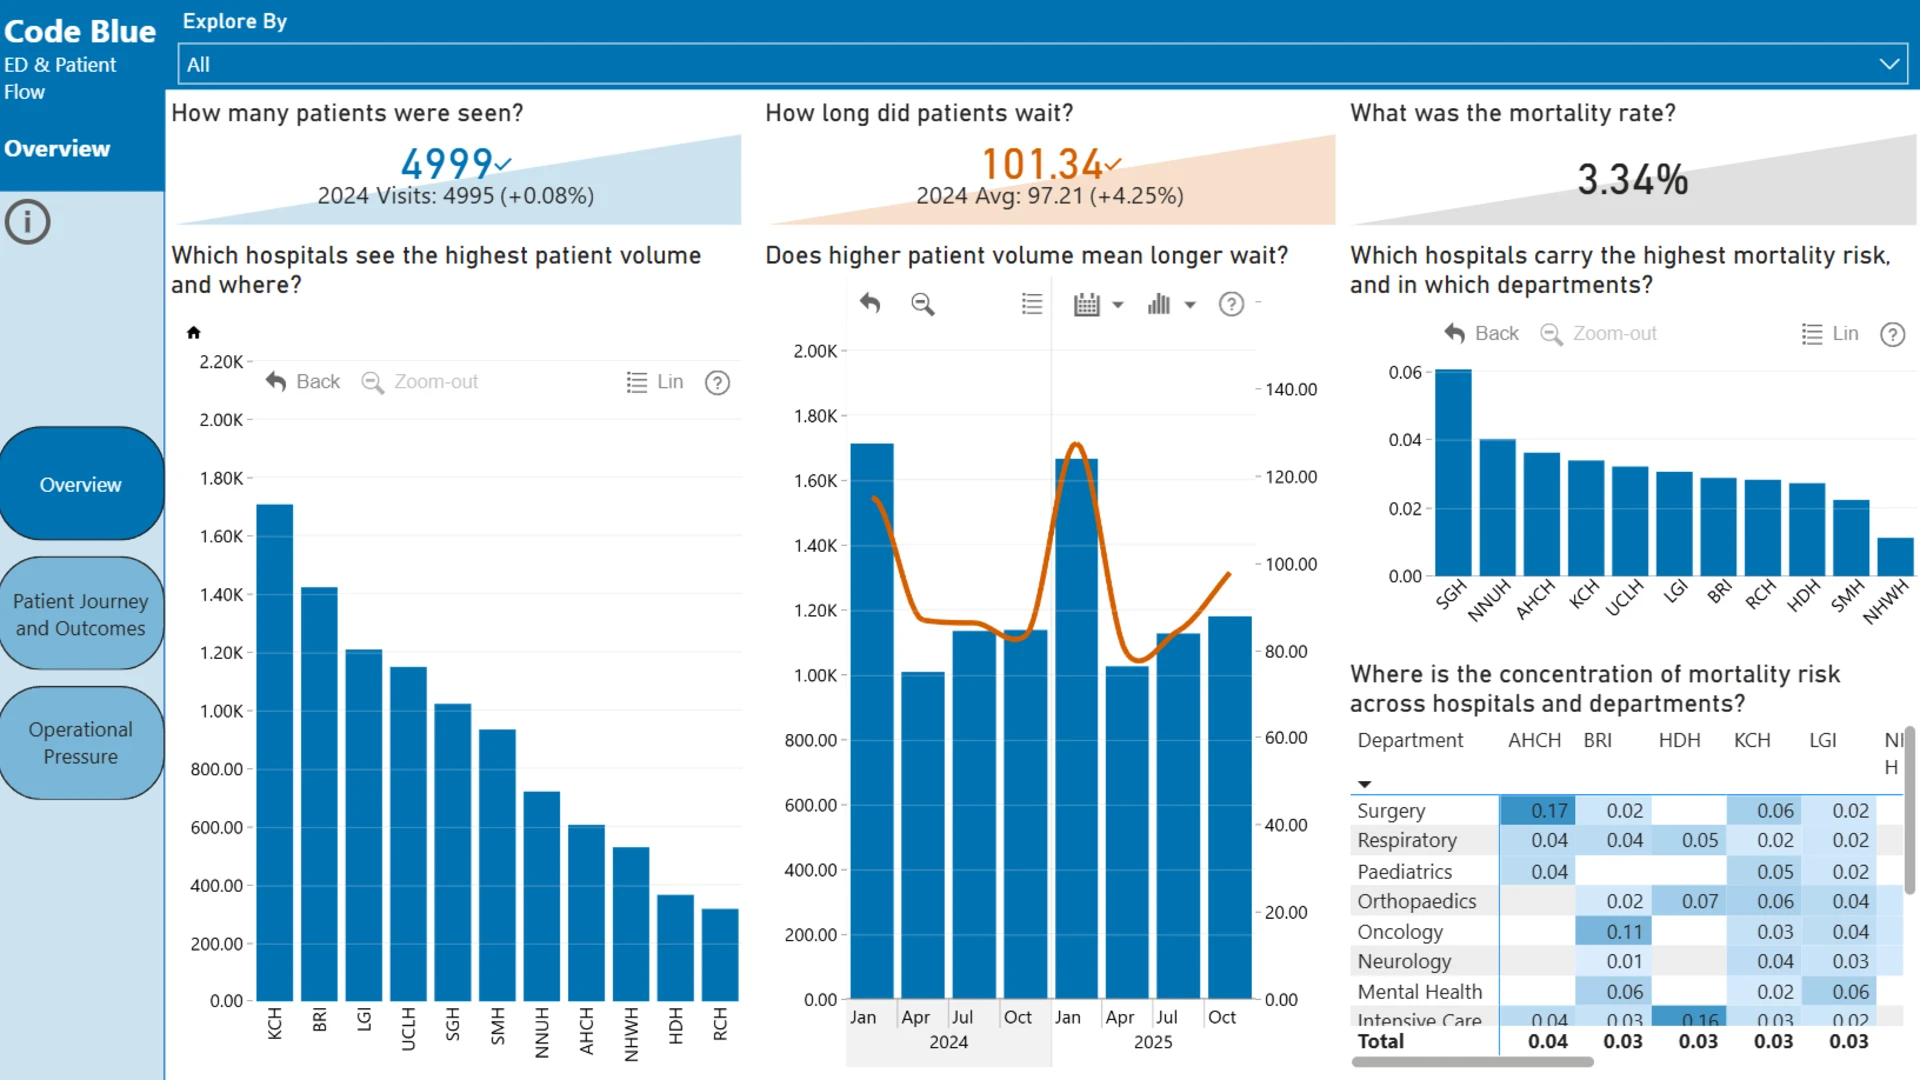Click the orange wait-time line peak
Image resolution: width=1920 pixels, height=1080 pixels.
(1076, 444)
